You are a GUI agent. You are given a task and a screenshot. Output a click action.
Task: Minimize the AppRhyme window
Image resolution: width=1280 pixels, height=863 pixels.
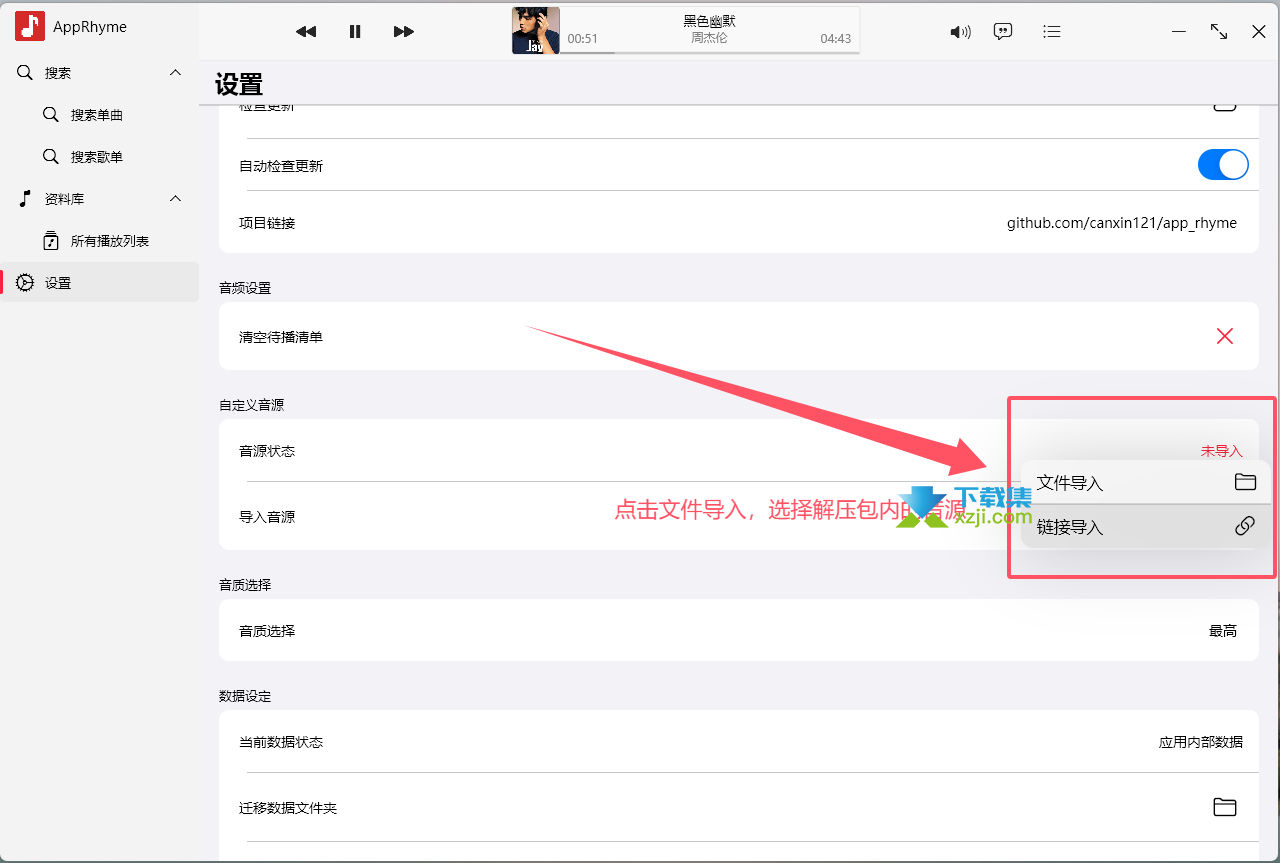(1180, 31)
